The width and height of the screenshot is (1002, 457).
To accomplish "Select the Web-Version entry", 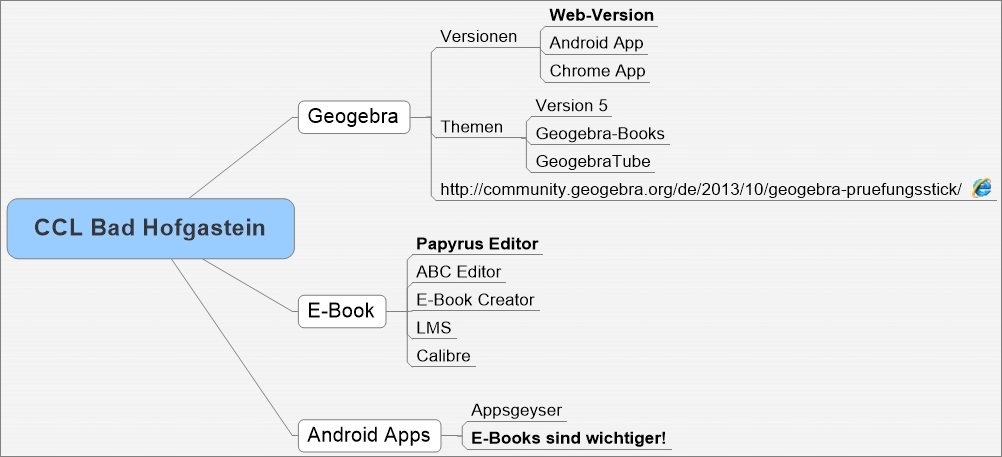I will click(x=601, y=15).
